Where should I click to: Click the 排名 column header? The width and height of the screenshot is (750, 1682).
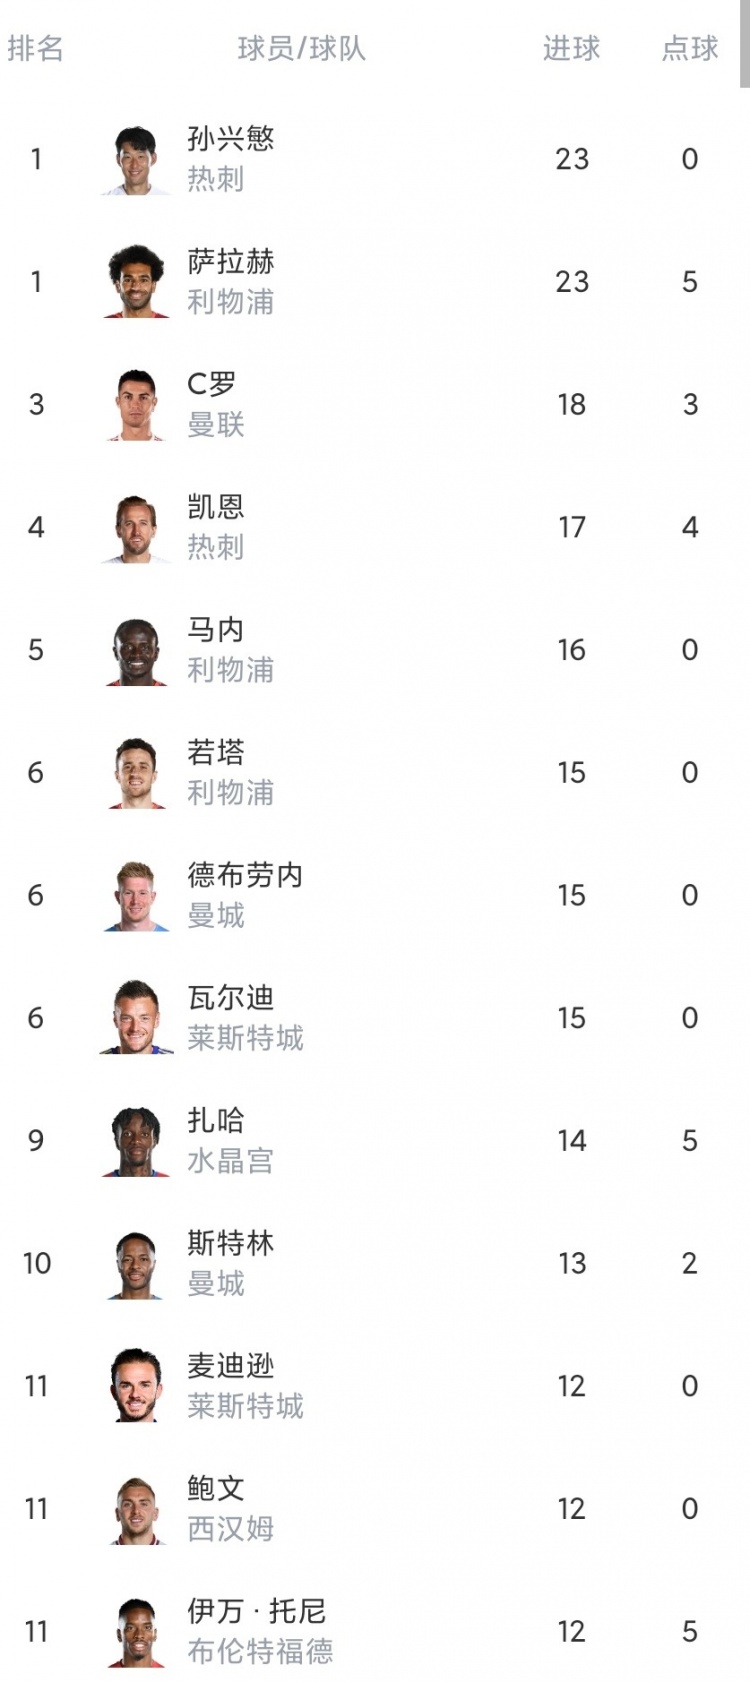(36, 48)
